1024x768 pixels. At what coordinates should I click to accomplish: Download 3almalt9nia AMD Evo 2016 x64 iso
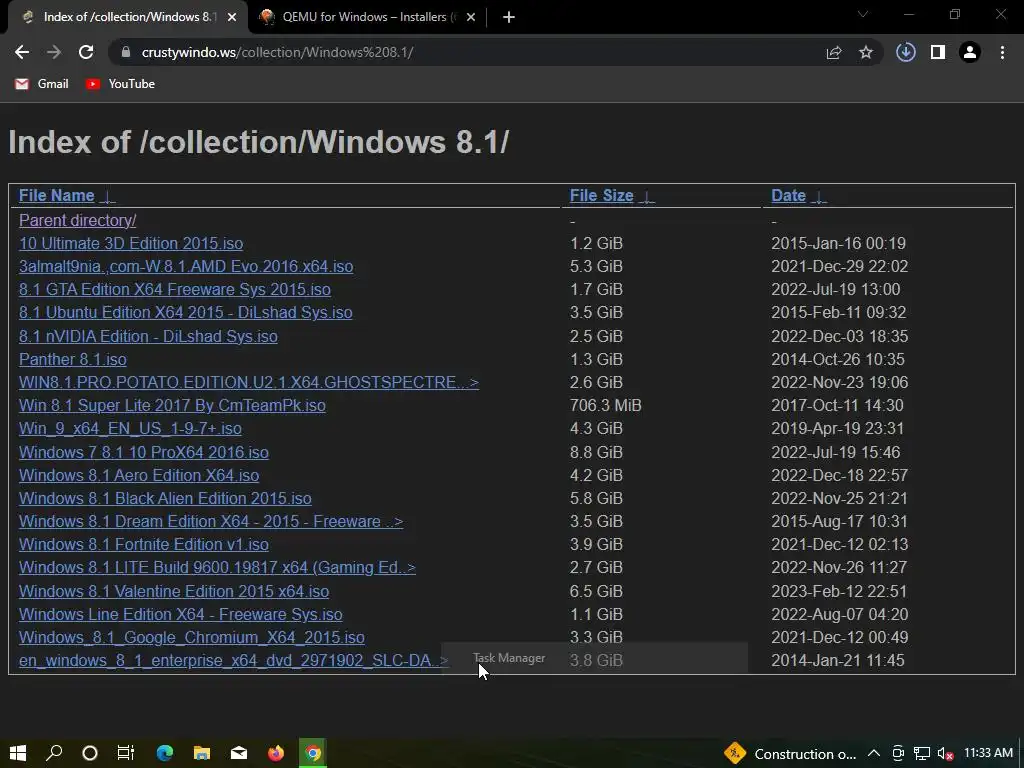click(186, 266)
